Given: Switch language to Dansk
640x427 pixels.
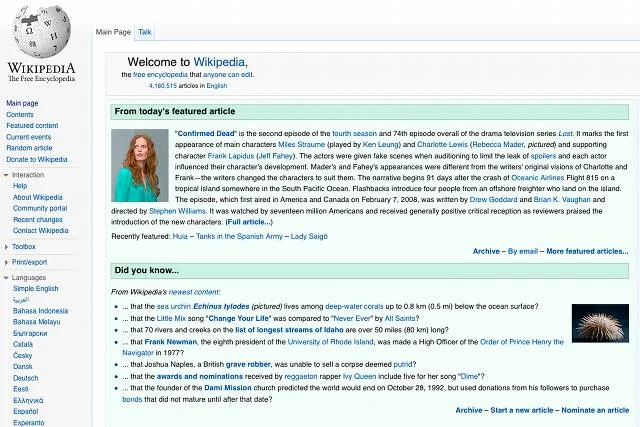Looking at the screenshot, I should pos(22,367).
